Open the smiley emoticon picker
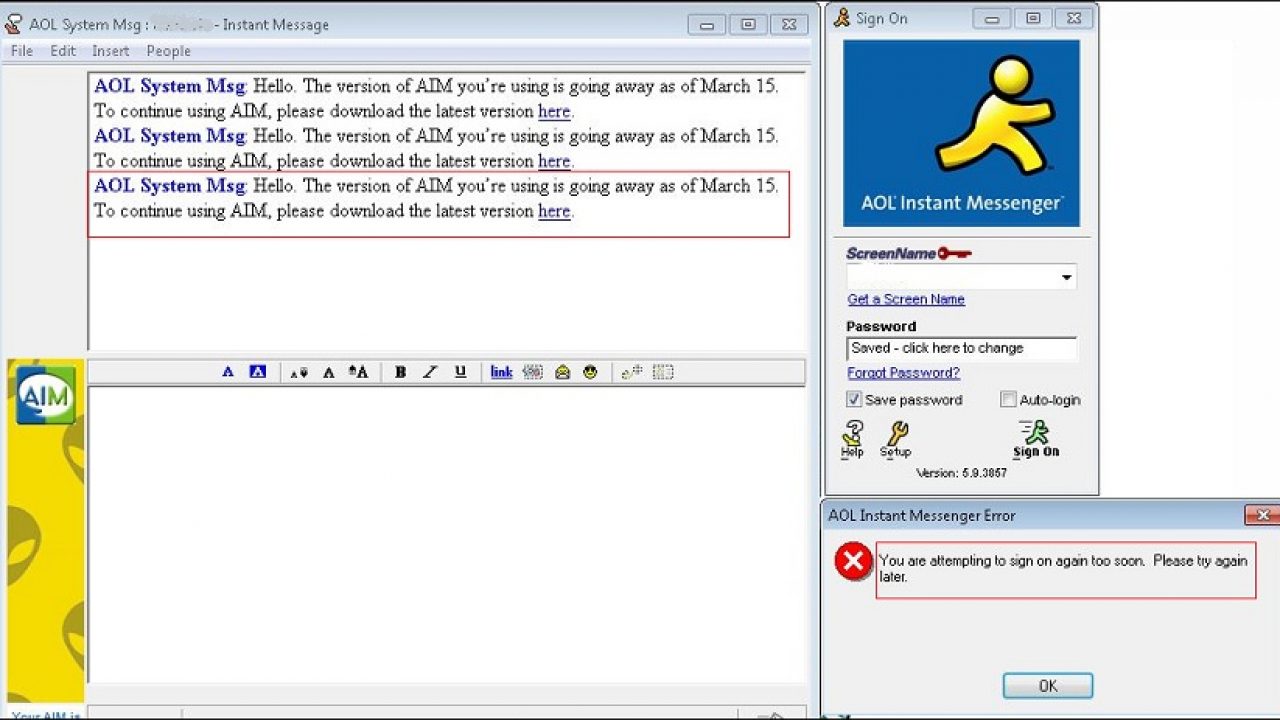Image resolution: width=1280 pixels, height=720 pixels. point(590,372)
